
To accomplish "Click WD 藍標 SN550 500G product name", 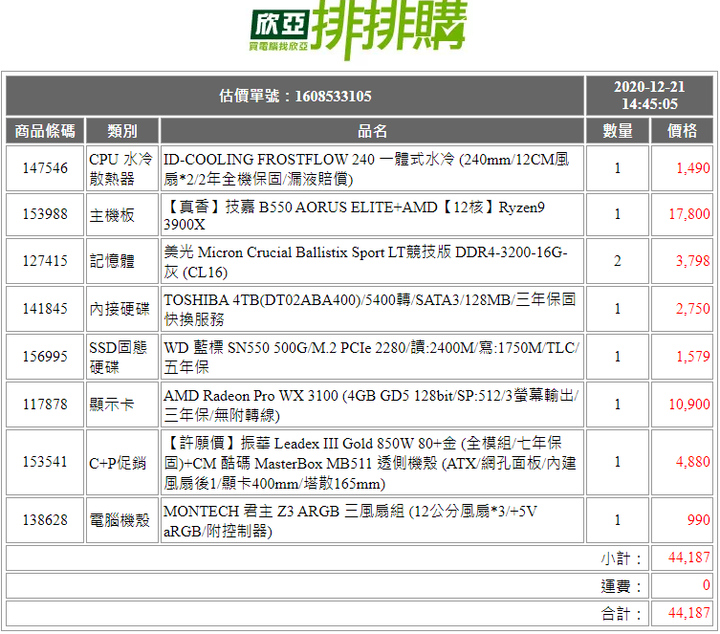I will coord(372,357).
